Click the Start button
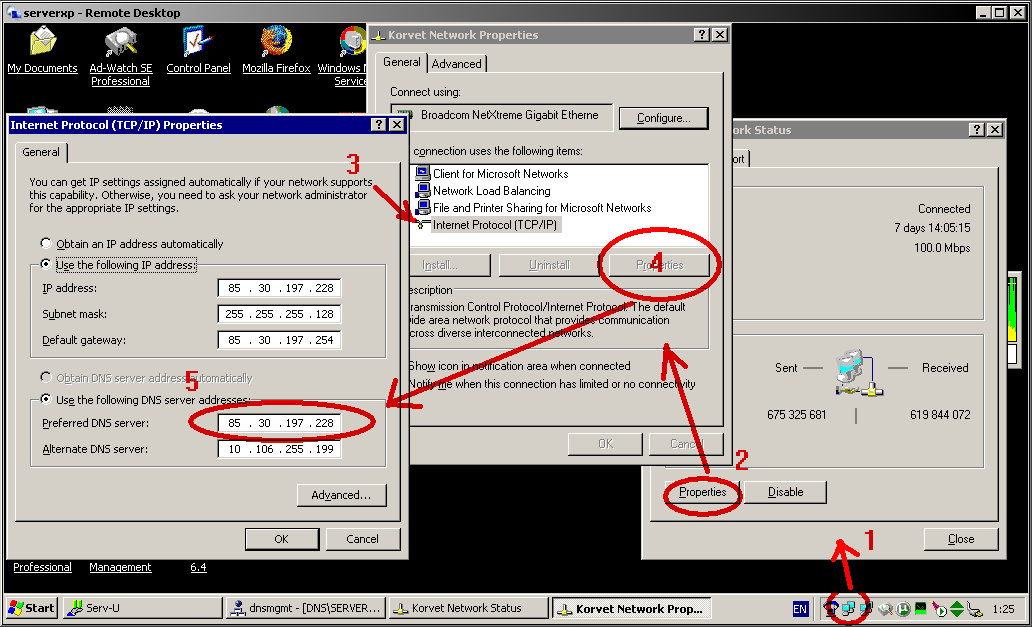The image size is (1032, 627). tap(32, 608)
